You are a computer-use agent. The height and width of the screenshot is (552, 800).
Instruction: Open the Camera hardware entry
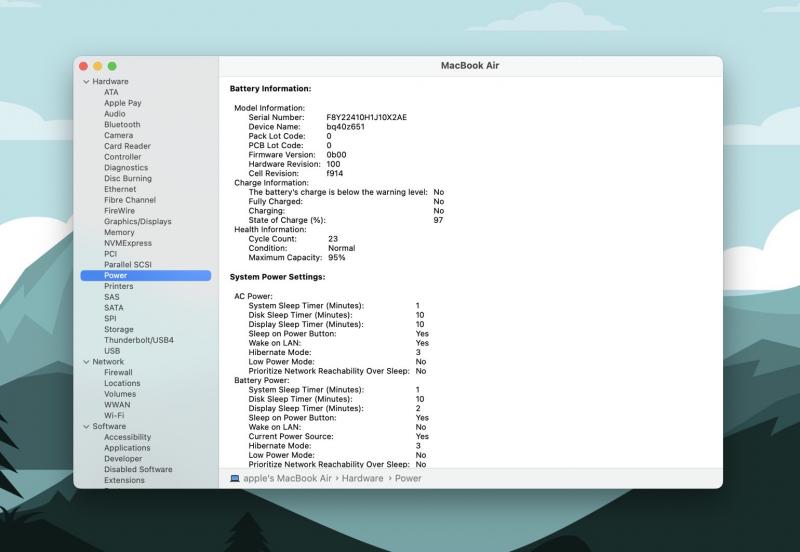click(119, 135)
